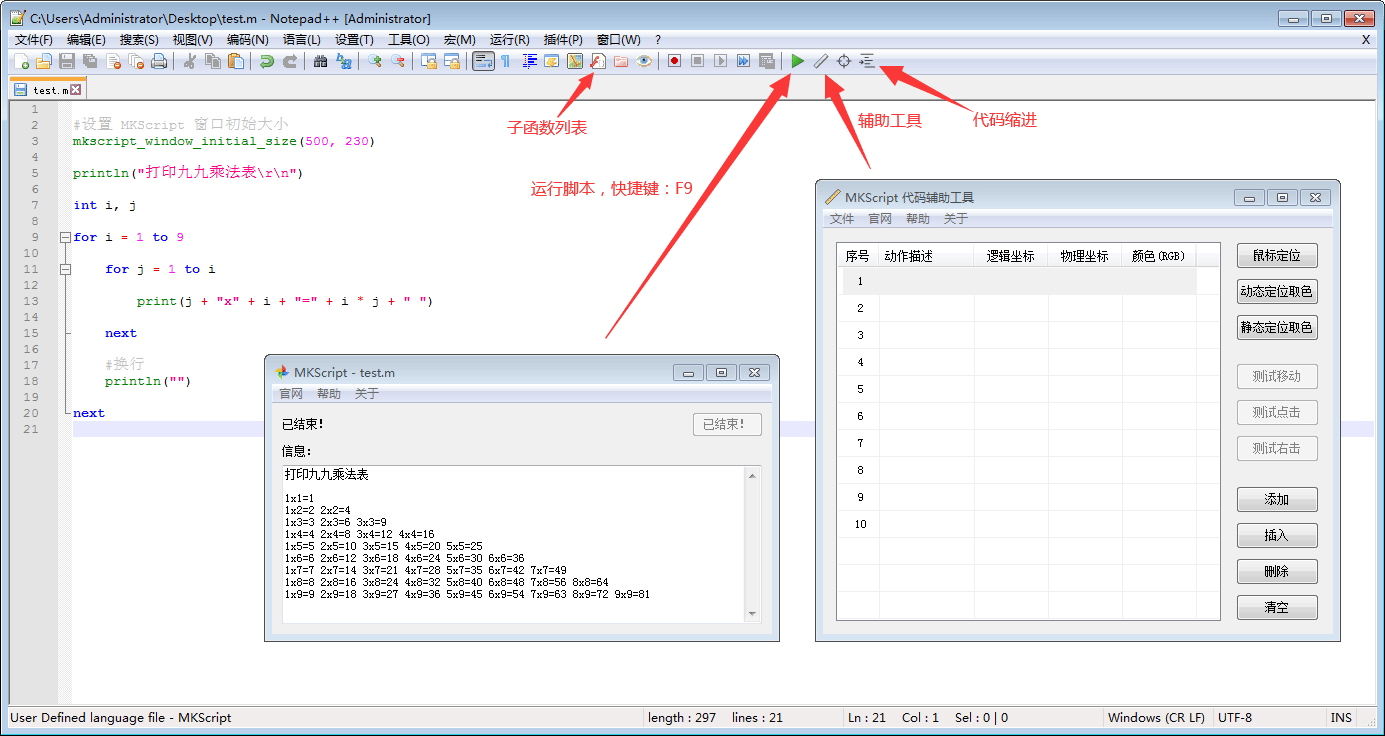Screen dimensions: 1385x736
Task: Open the 运行(R) menu
Action: (x=509, y=40)
